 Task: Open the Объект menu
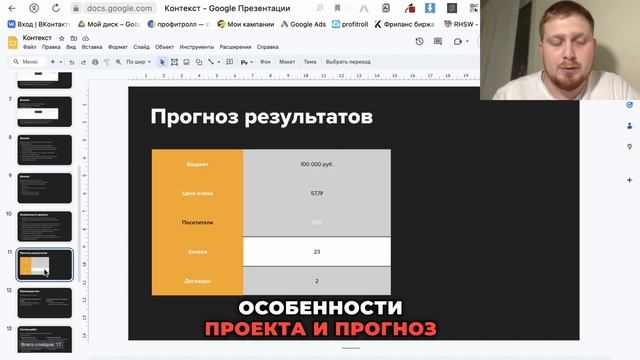(164, 47)
